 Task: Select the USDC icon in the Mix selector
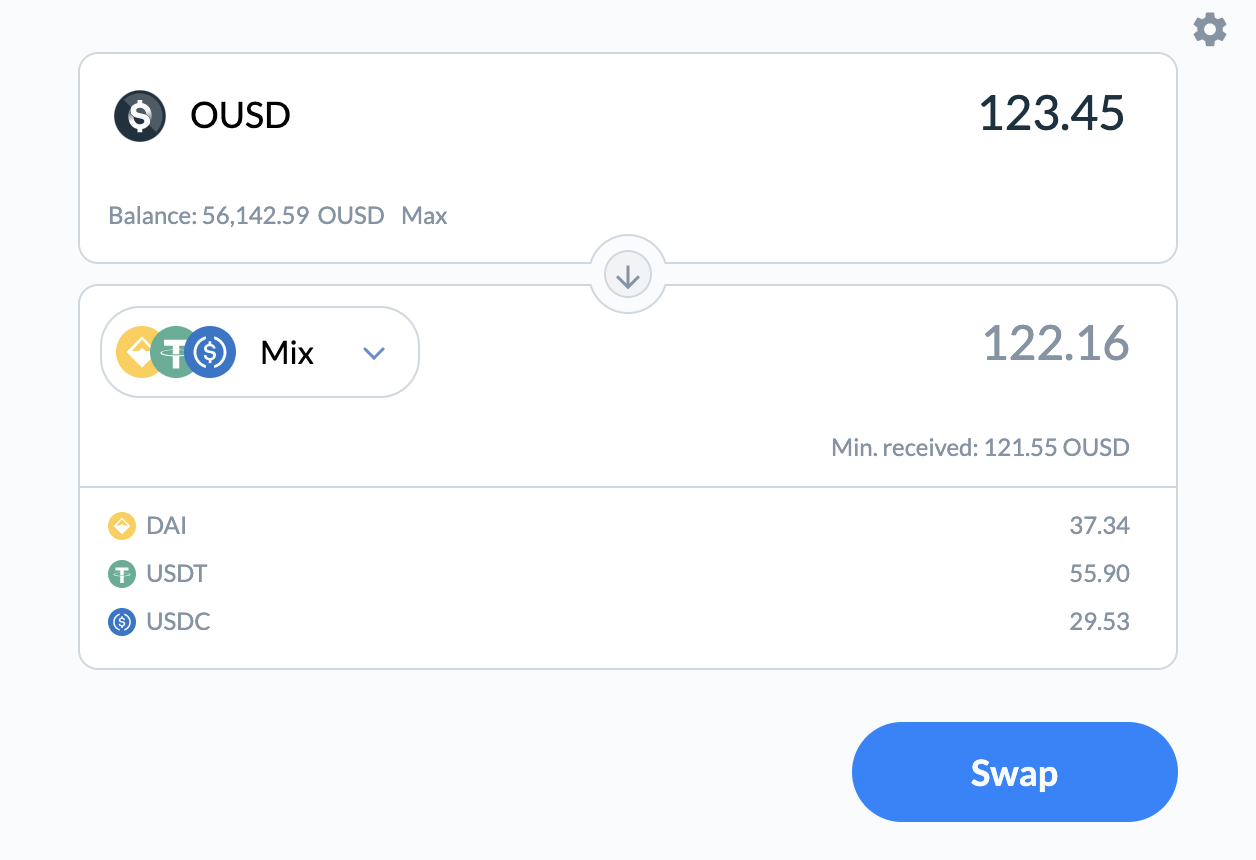click(211, 352)
